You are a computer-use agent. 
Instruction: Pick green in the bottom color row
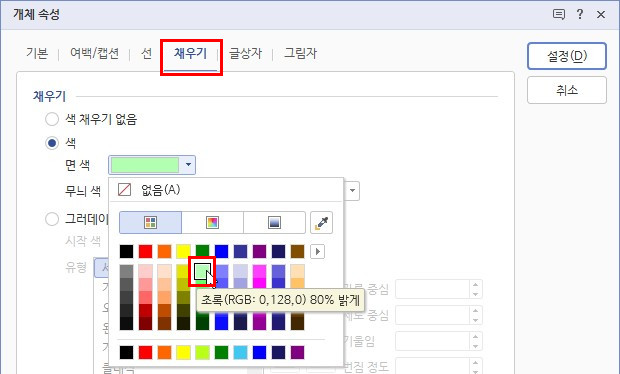point(221,352)
